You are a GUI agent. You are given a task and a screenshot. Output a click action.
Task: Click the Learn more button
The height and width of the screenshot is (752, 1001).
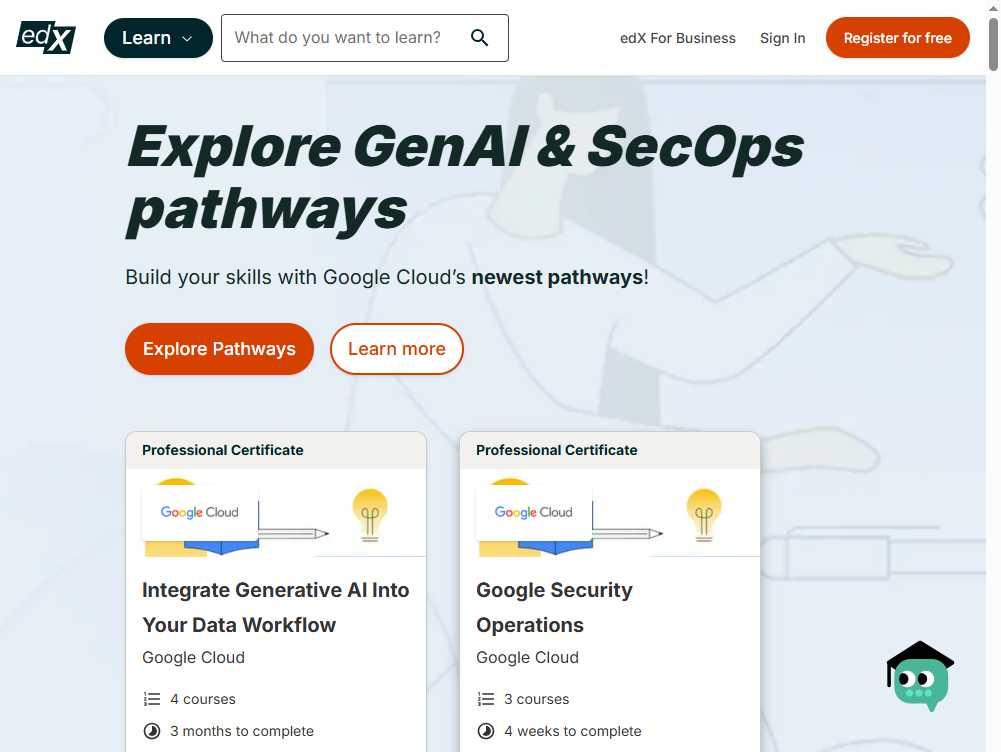(397, 349)
